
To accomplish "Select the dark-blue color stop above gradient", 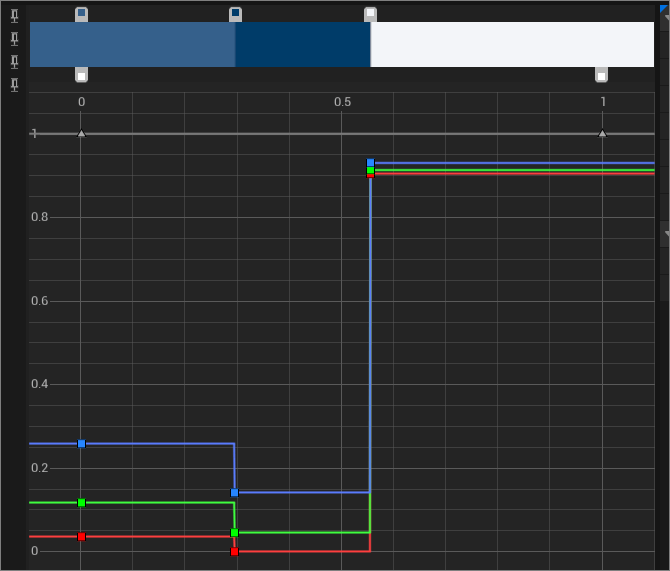I will pyautogui.click(x=235, y=14).
